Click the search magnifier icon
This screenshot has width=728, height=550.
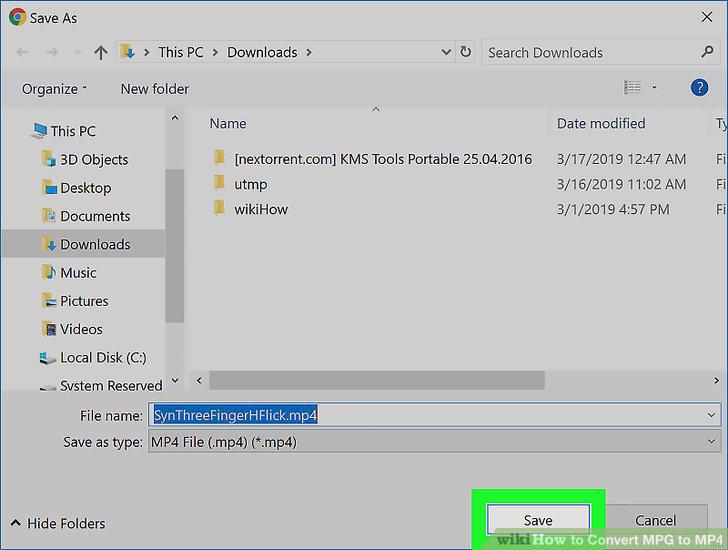[708, 52]
